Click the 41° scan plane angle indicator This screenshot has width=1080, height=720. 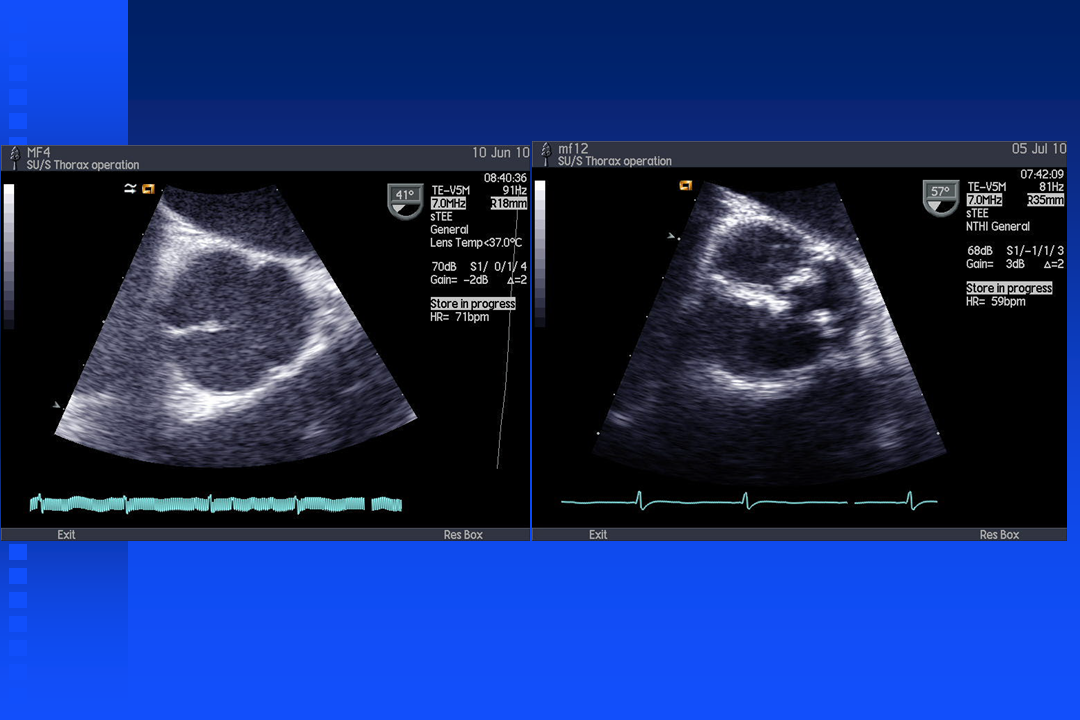(x=404, y=201)
